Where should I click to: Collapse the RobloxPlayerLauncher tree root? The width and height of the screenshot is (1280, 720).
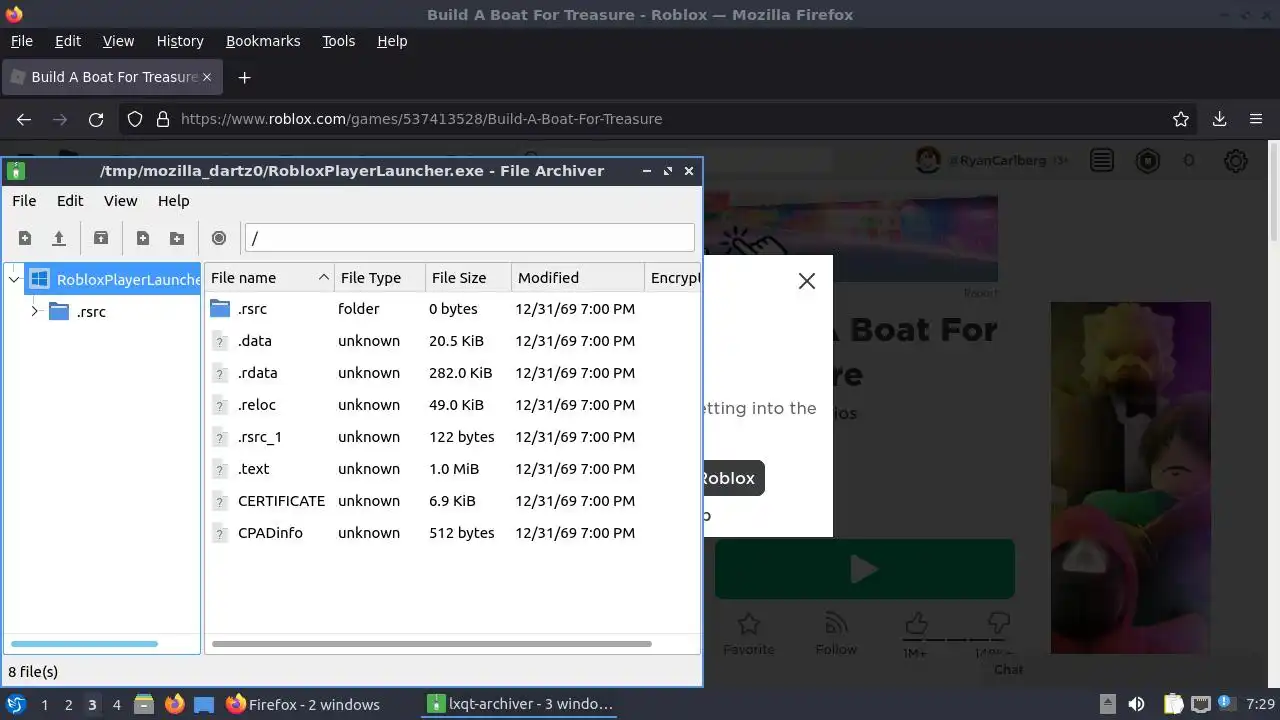coord(14,280)
